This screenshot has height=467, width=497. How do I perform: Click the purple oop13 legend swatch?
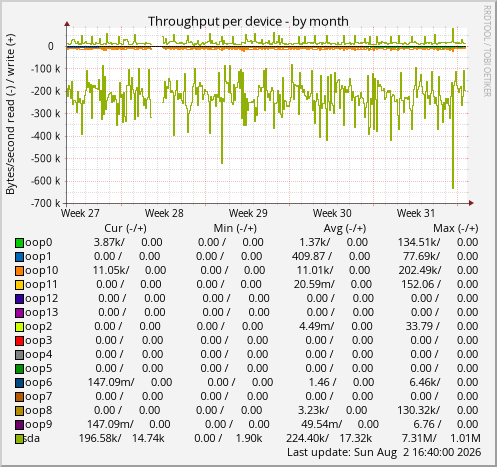tap(20, 313)
